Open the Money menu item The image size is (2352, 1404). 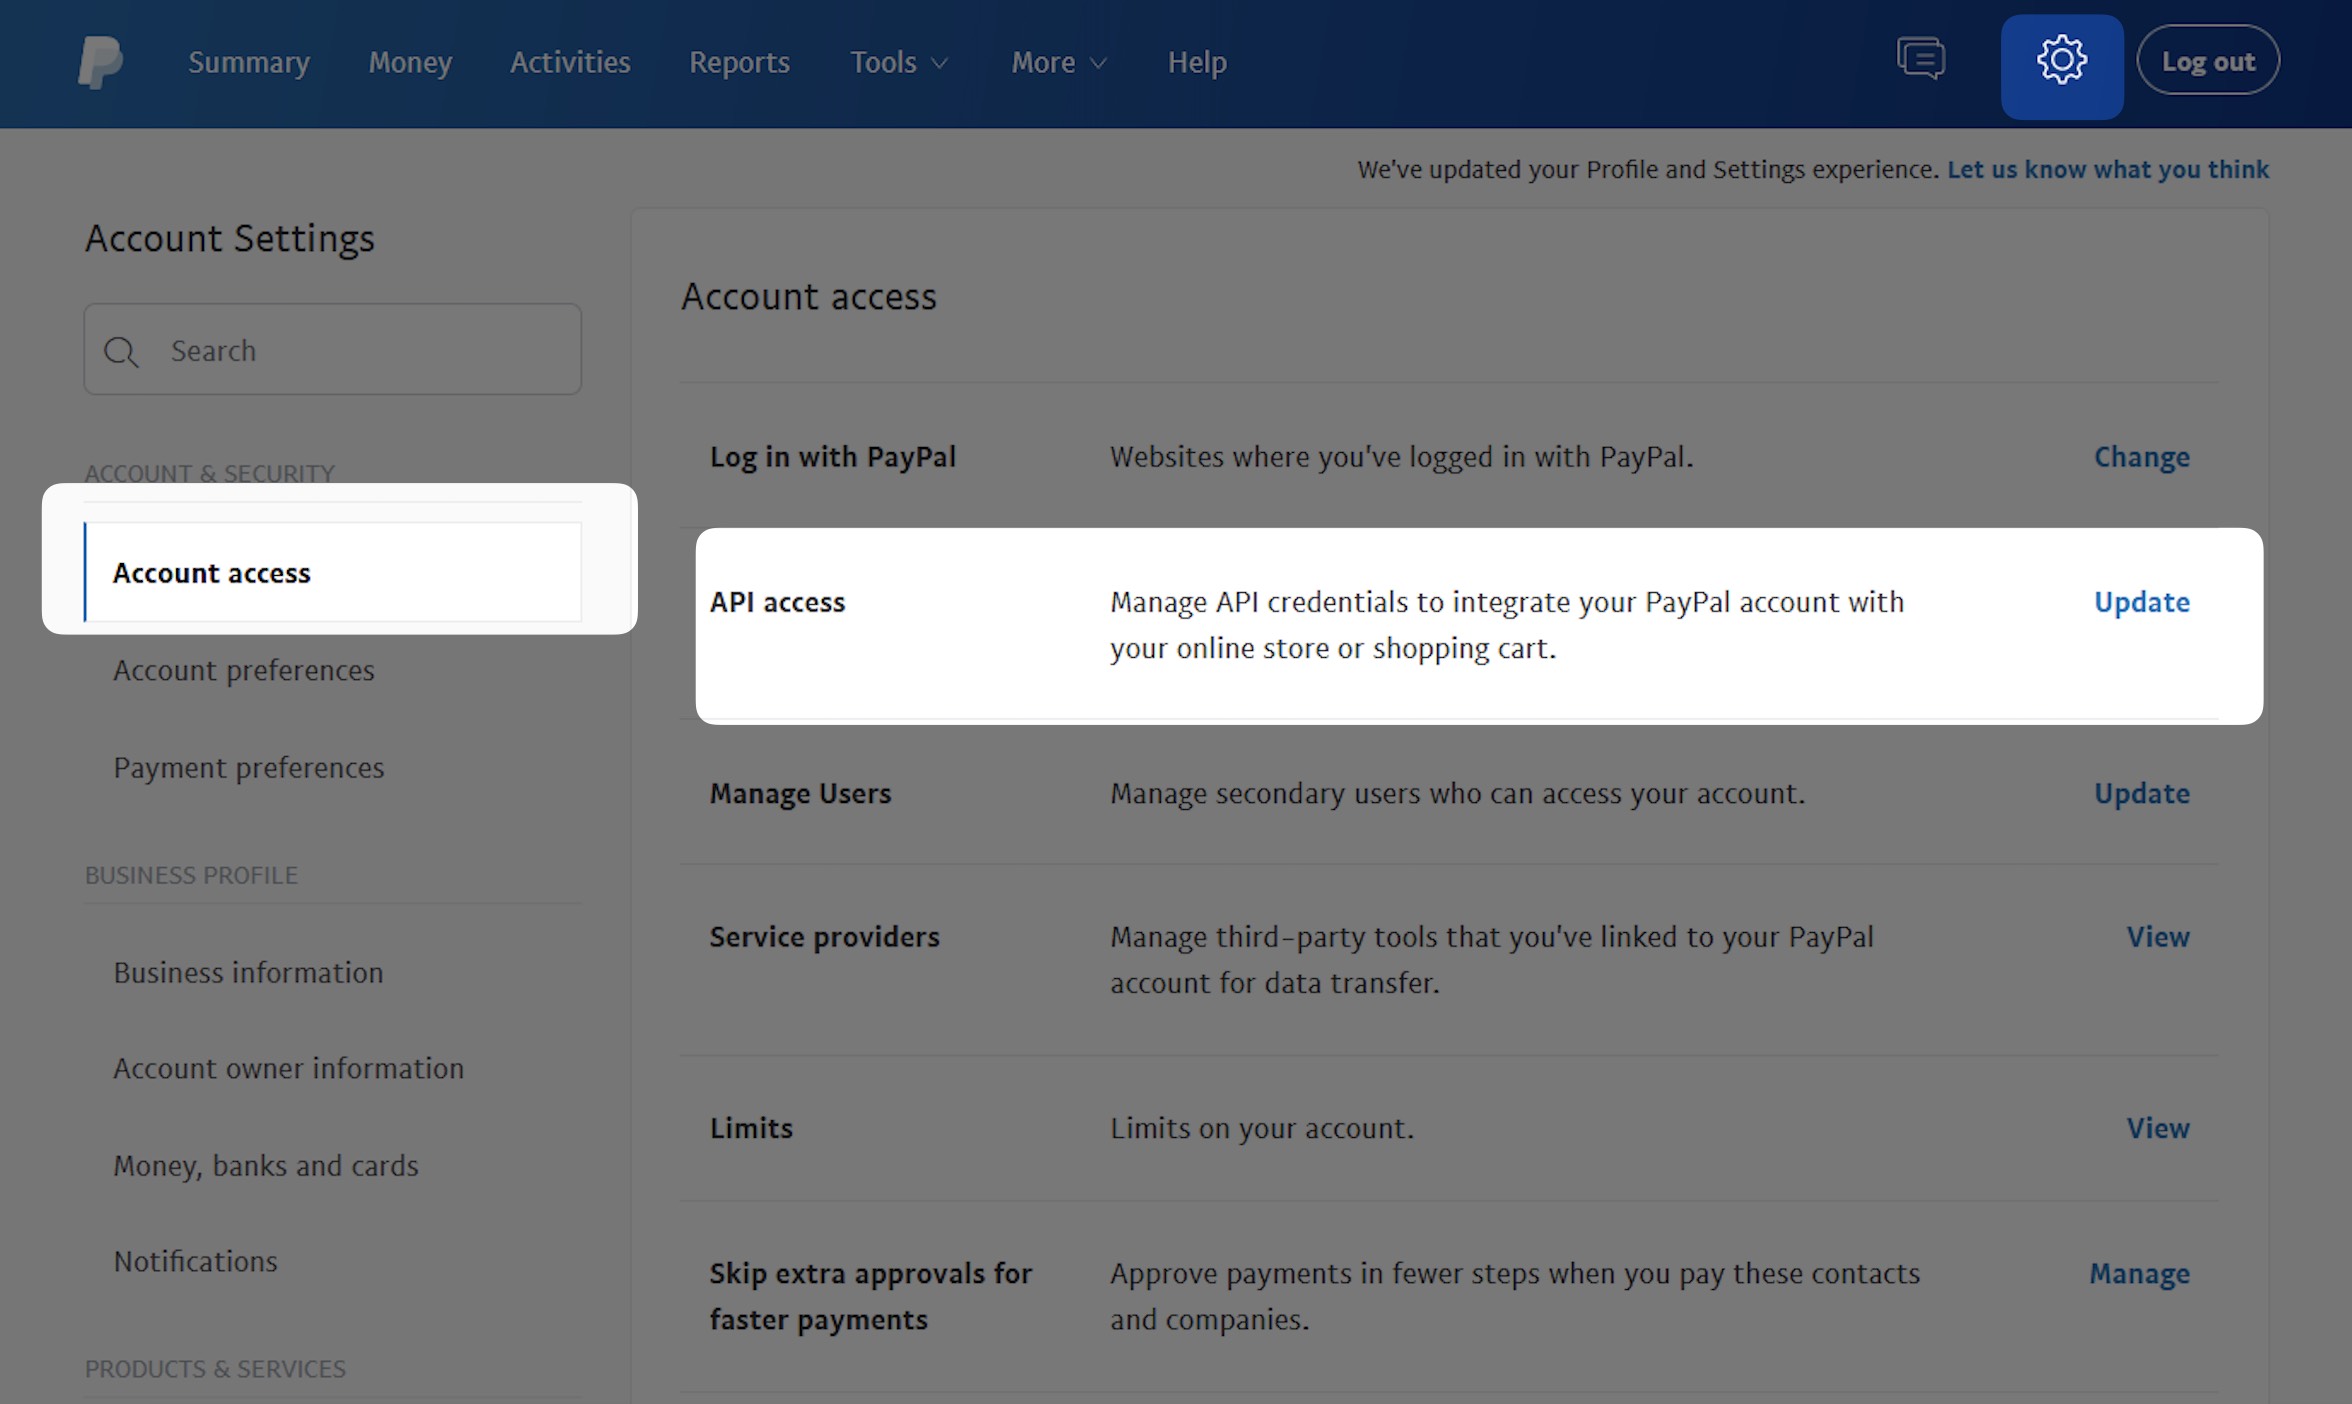click(410, 62)
